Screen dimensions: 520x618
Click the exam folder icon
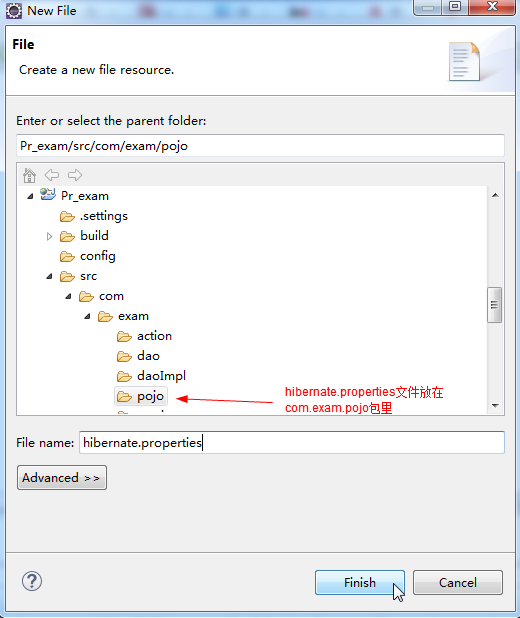click(x=105, y=316)
